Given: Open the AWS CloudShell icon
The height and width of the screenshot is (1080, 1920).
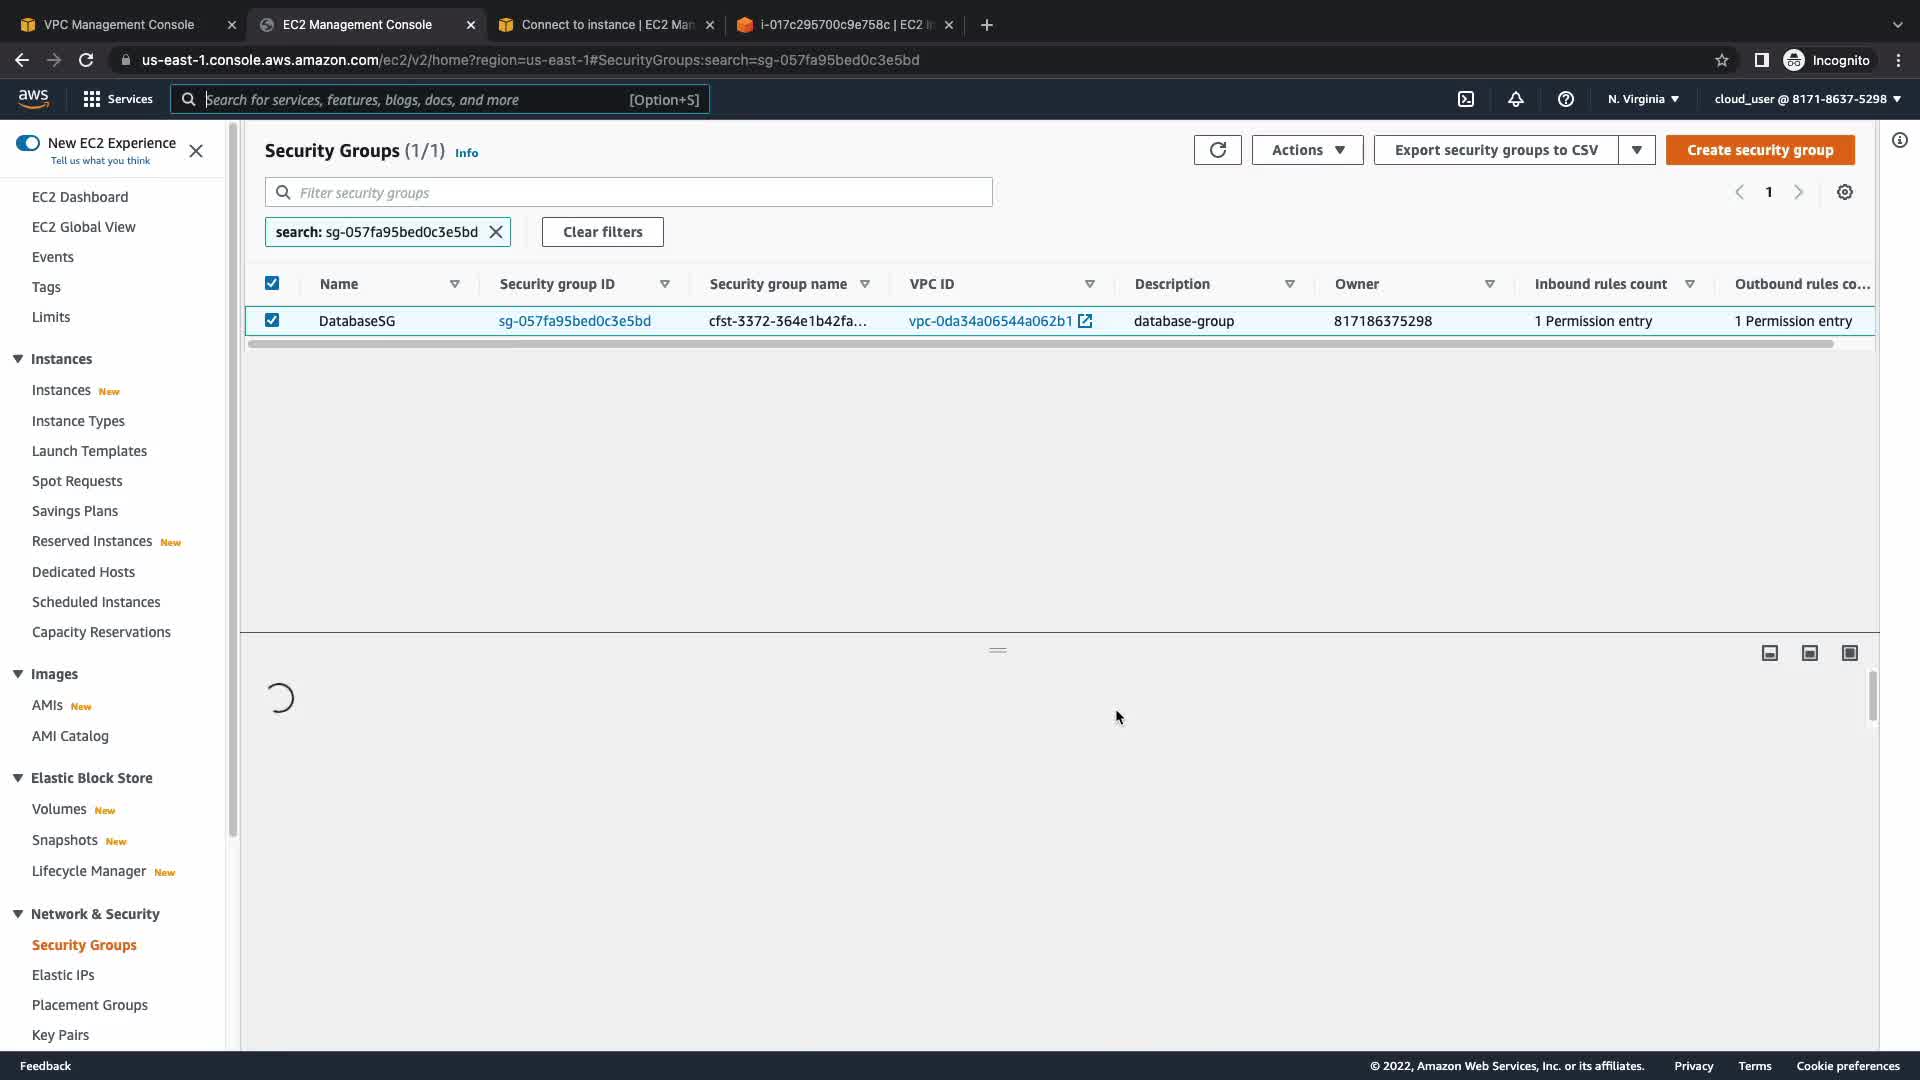Looking at the screenshot, I should click(1465, 99).
